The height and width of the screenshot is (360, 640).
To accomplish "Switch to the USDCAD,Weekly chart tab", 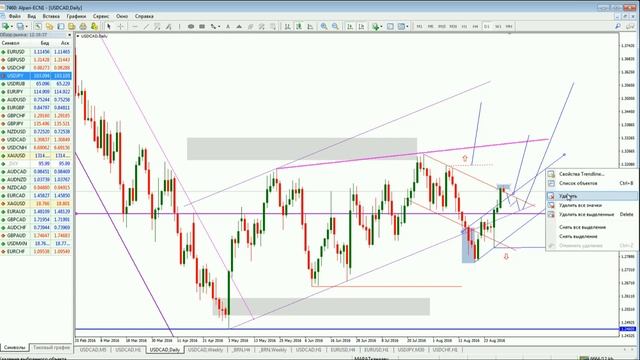I will 205,350.
